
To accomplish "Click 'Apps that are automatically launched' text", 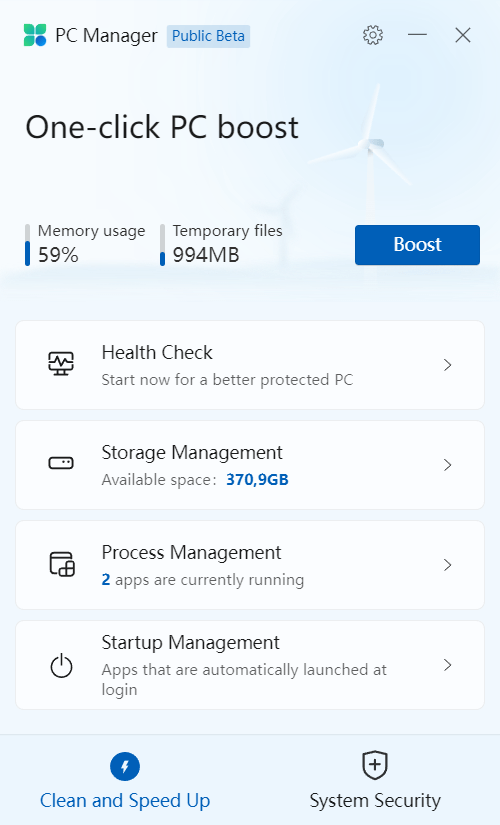I will [x=244, y=679].
